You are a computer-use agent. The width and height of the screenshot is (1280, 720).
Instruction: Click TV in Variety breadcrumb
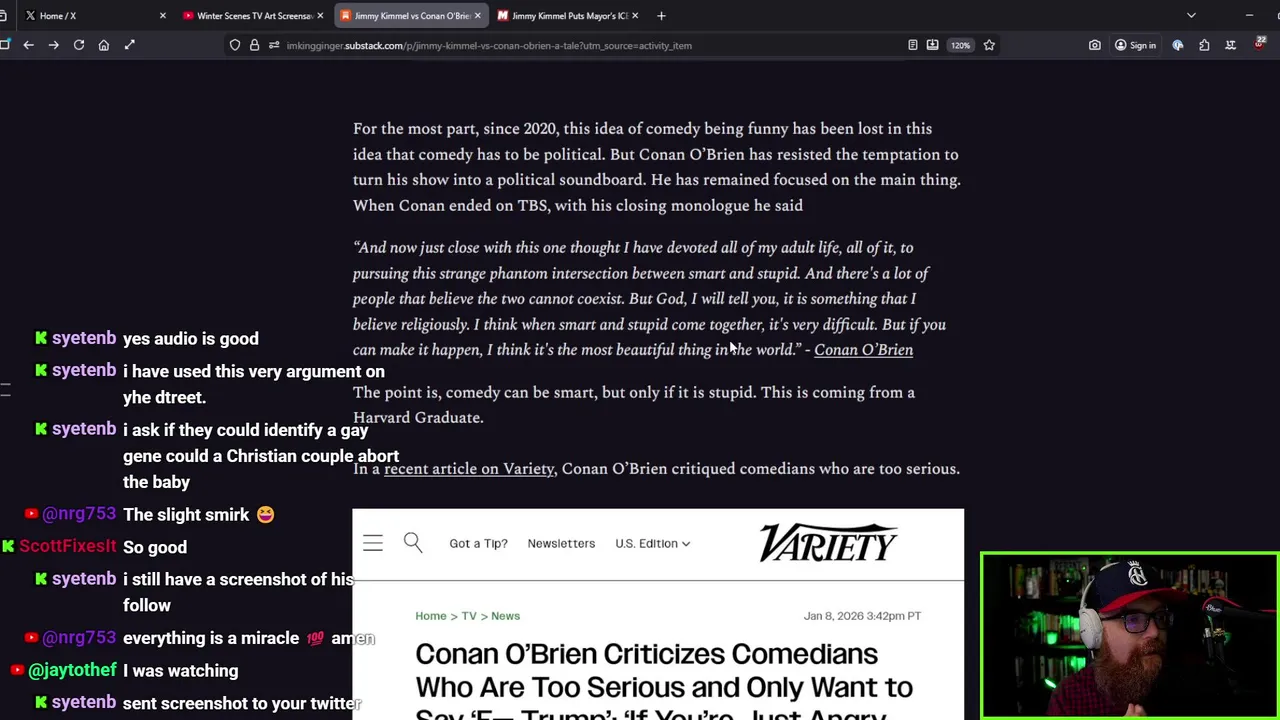pyautogui.click(x=469, y=616)
